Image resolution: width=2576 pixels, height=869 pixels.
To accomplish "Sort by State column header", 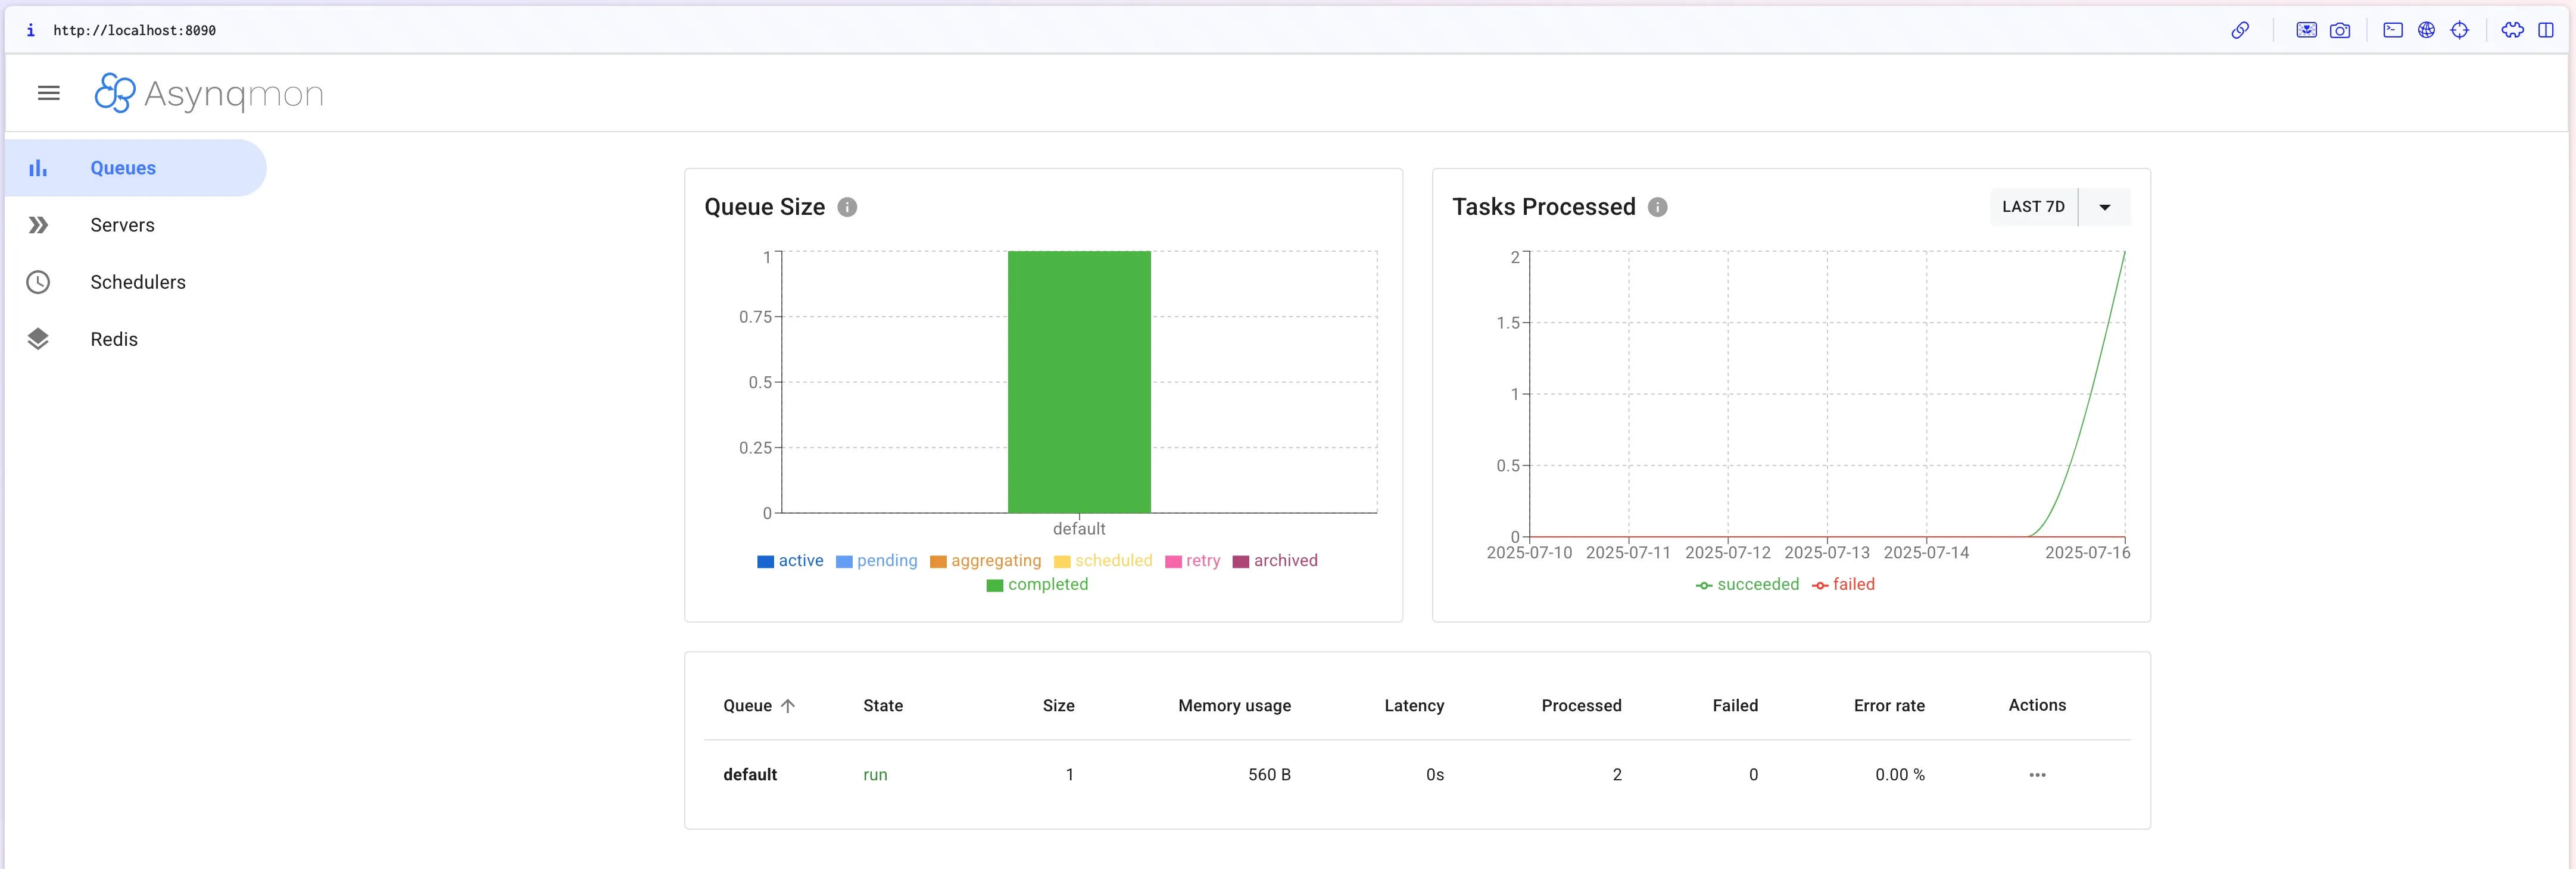I will [x=883, y=706].
